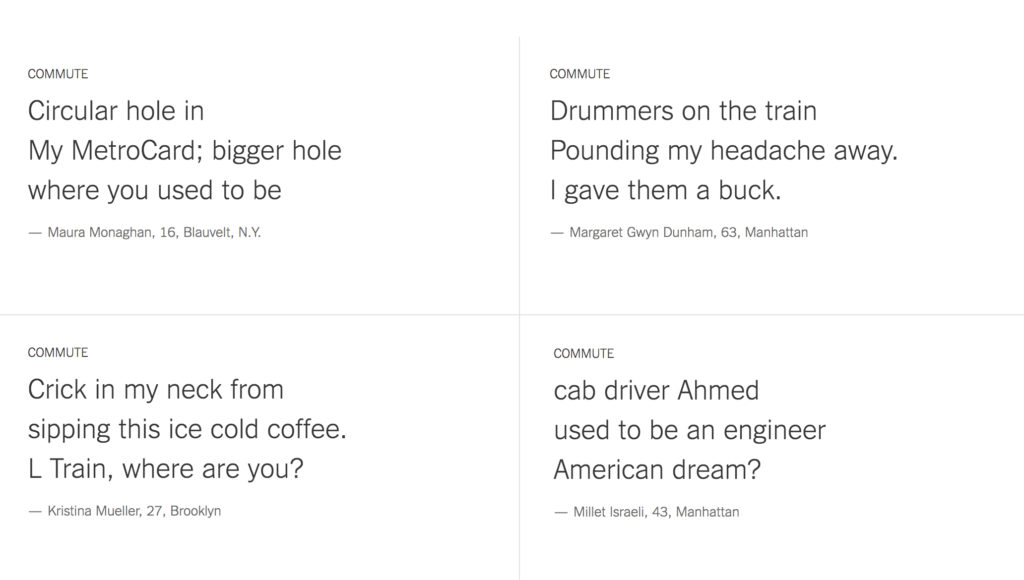Image resolution: width=1024 pixels, height=580 pixels.
Task: Click the line 'Circular hole in'
Action: [x=116, y=111]
